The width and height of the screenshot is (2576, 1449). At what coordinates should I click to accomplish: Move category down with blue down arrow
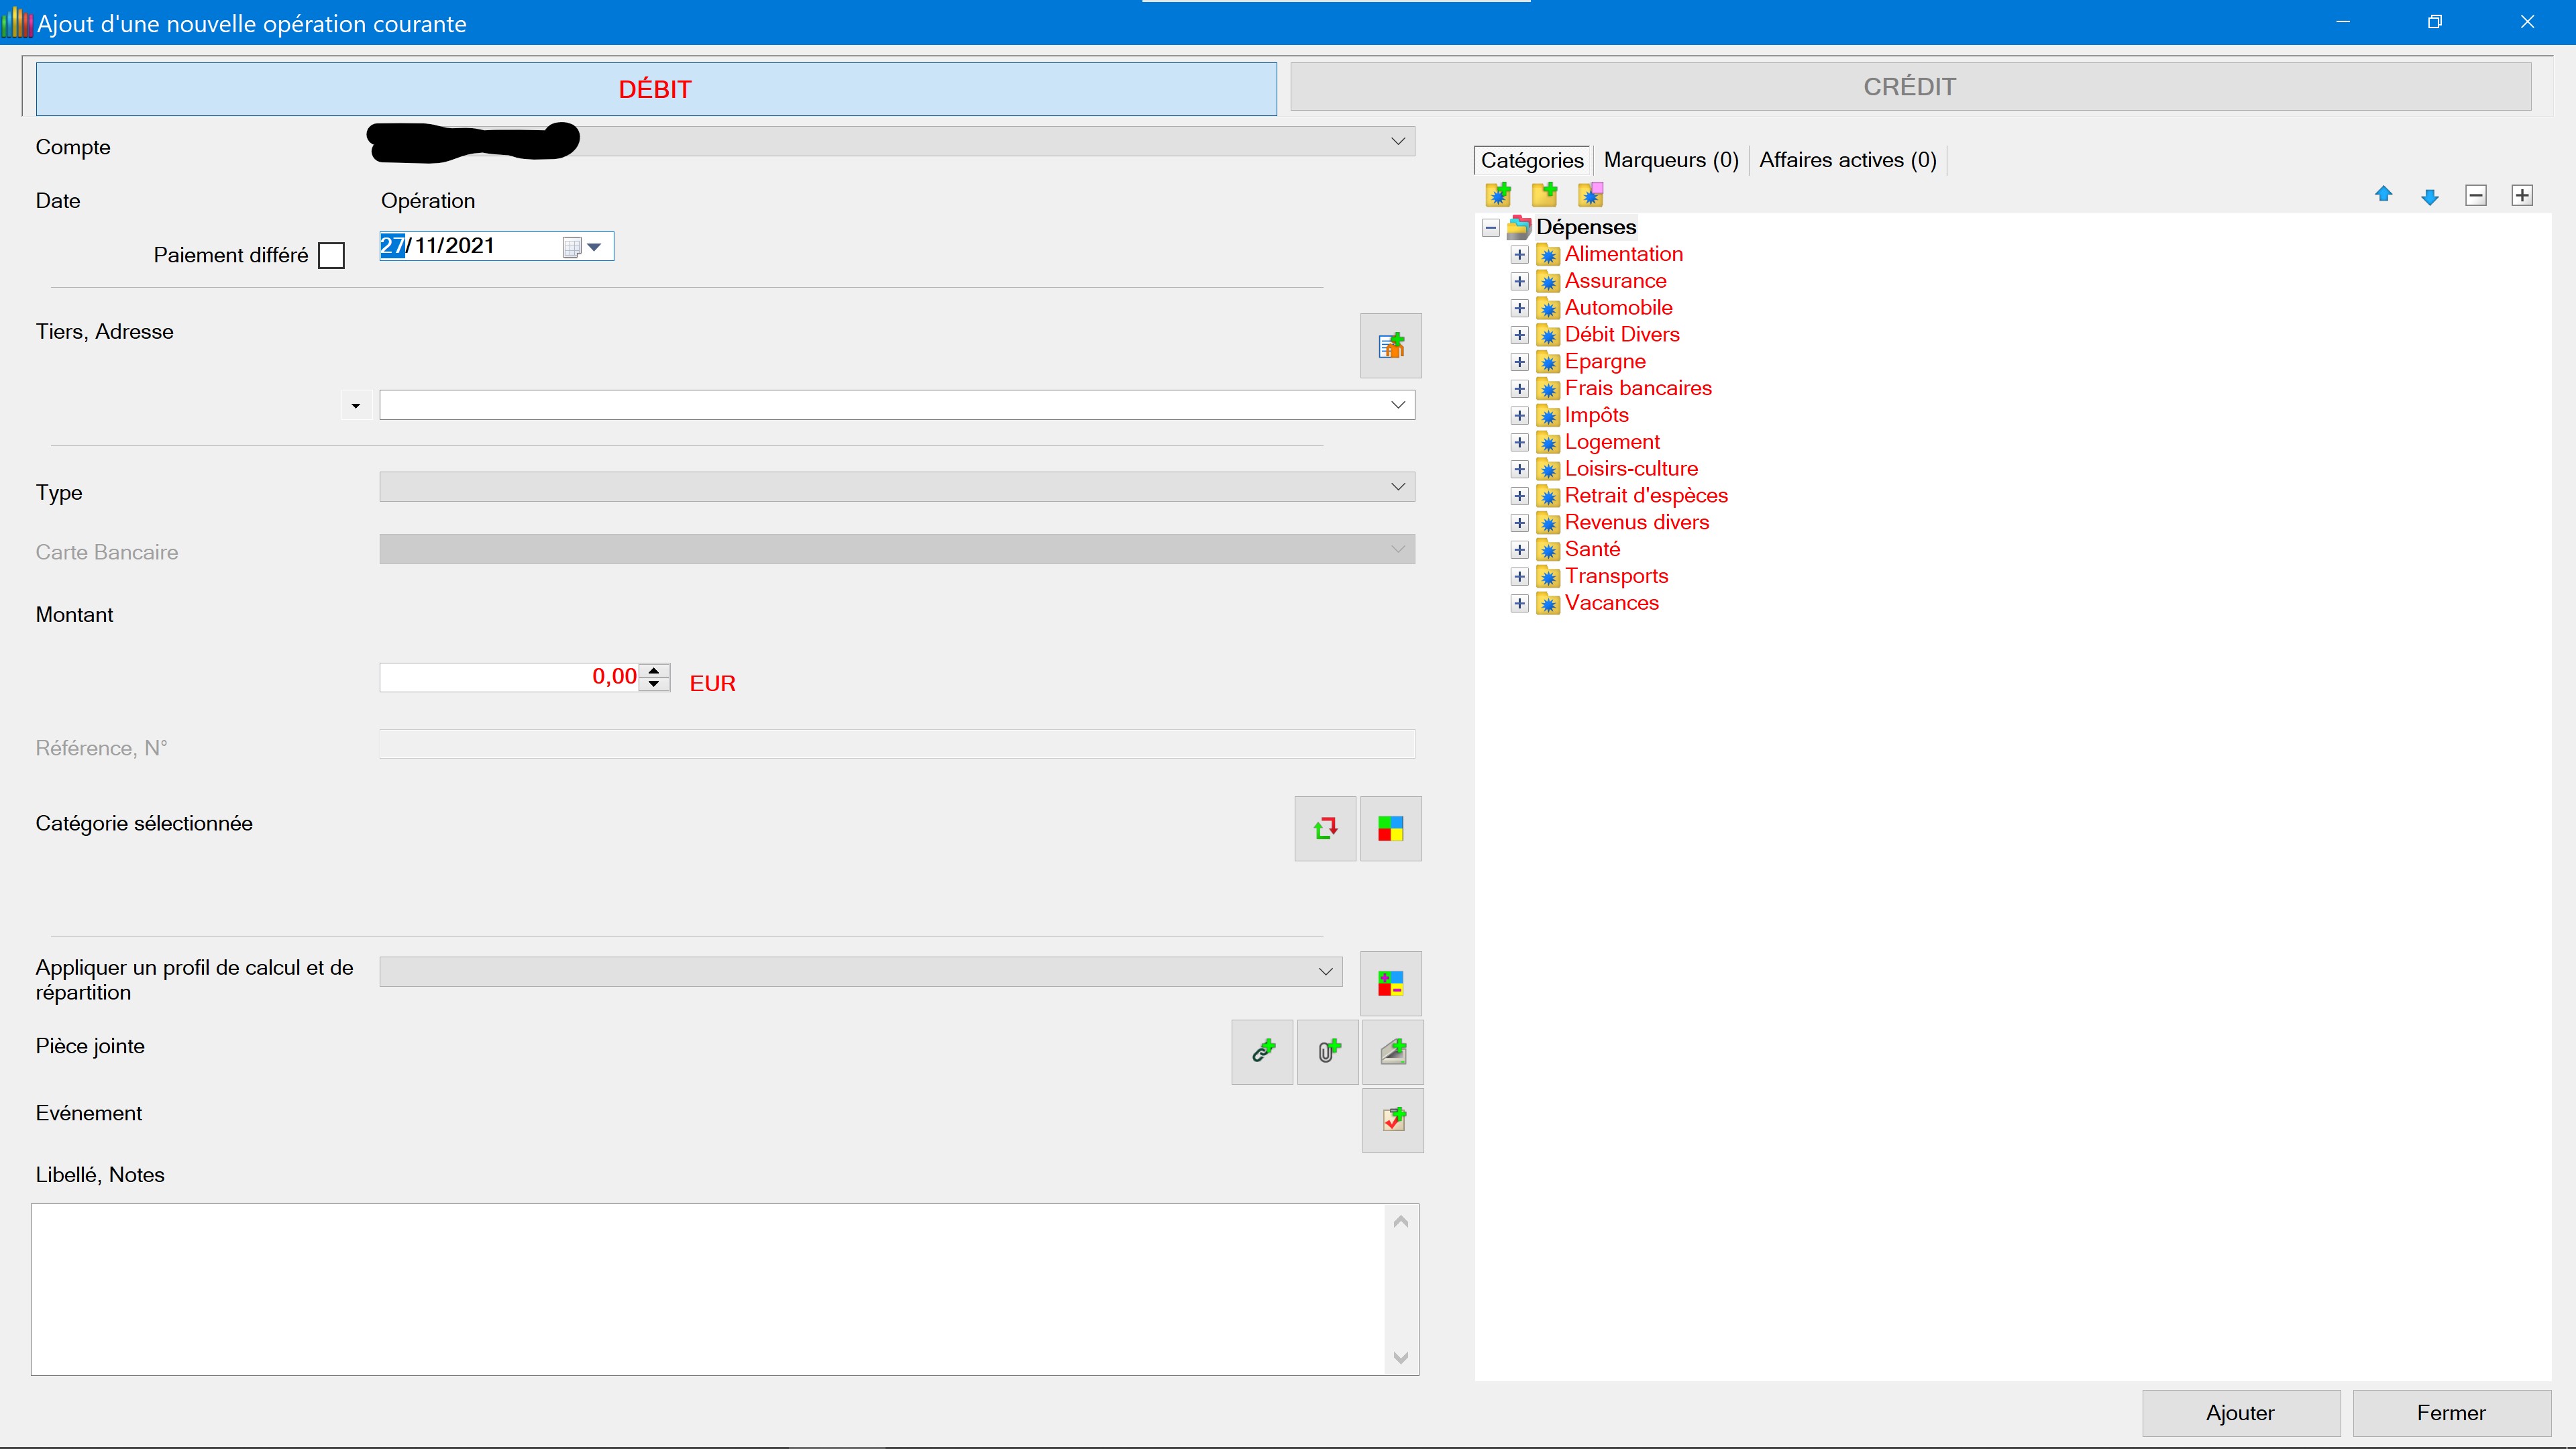[2430, 196]
